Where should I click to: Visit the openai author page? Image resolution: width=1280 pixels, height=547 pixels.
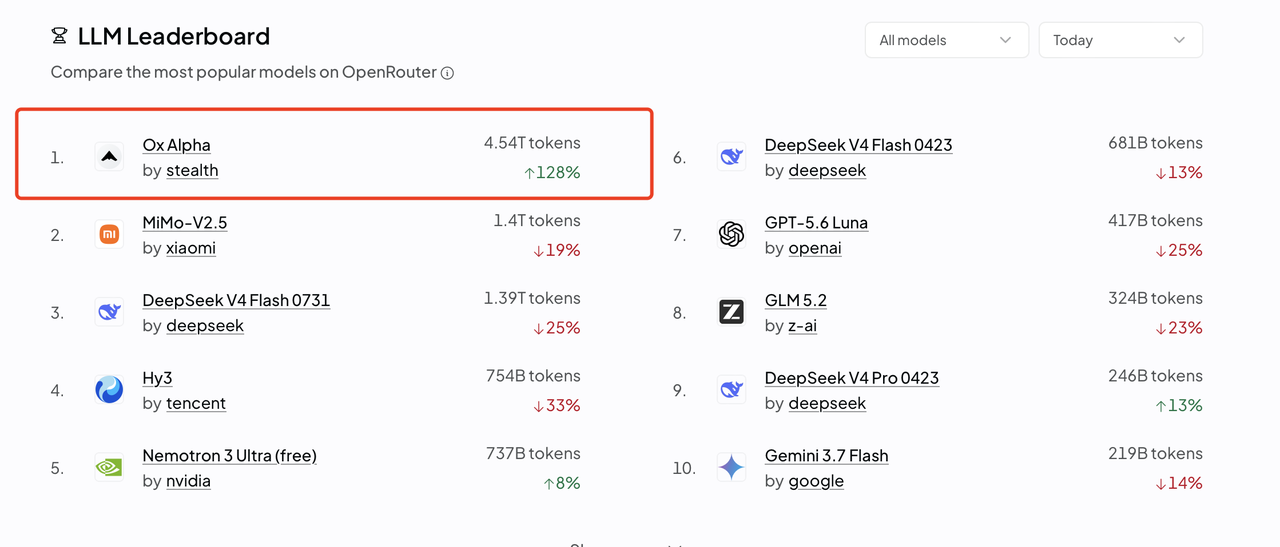tap(815, 248)
